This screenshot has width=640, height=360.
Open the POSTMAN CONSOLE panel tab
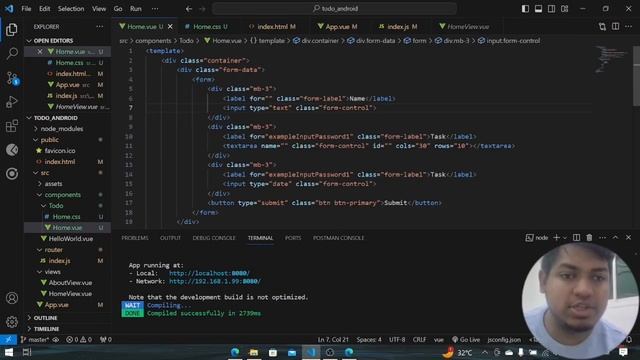click(x=338, y=238)
